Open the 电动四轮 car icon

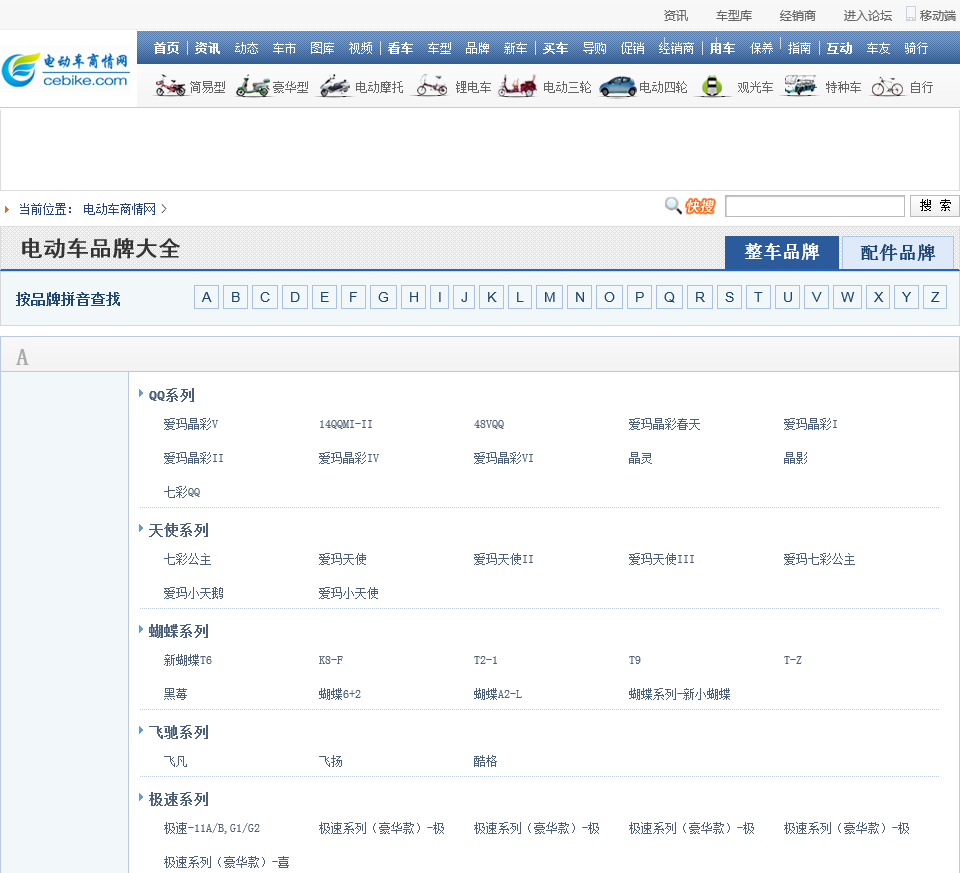click(x=618, y=86)
